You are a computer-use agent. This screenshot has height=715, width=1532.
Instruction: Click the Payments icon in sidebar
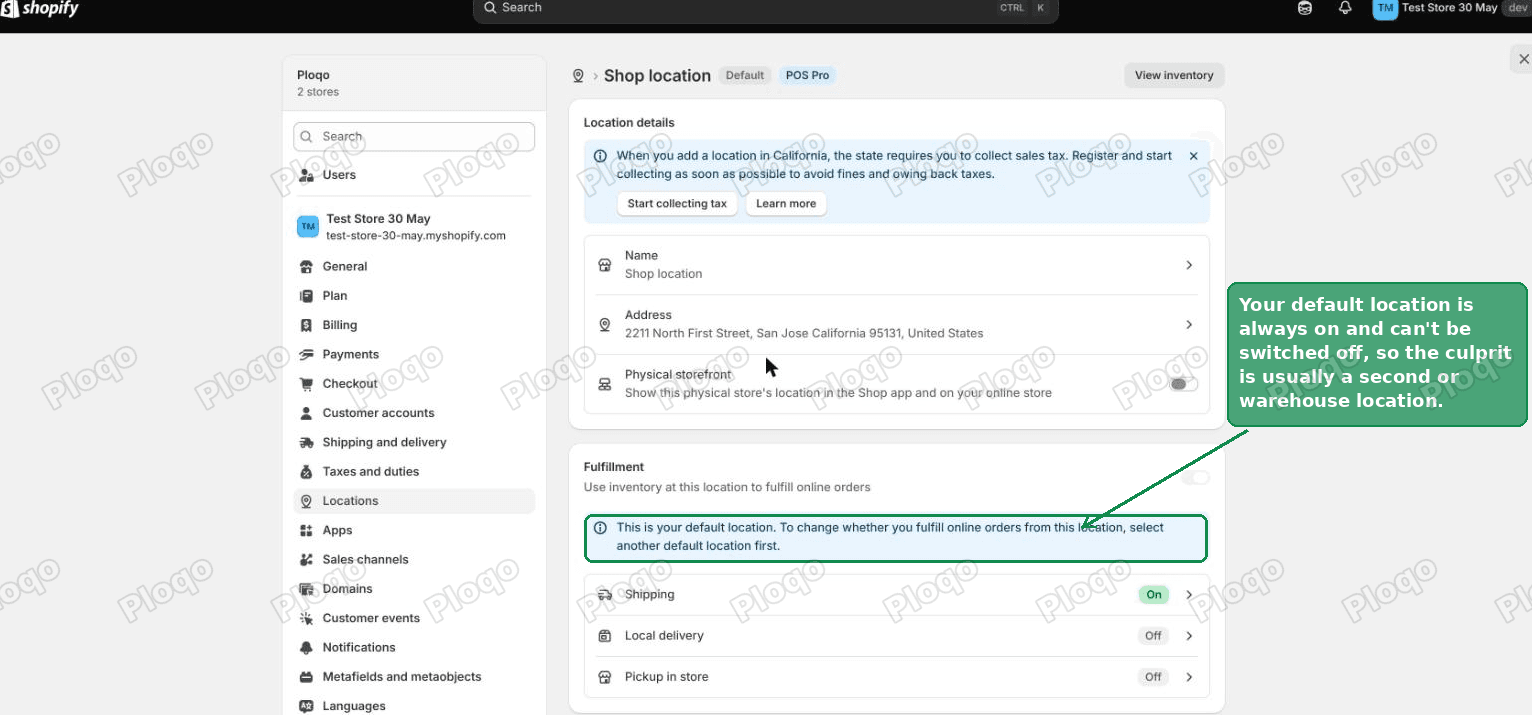pos(307,354)
